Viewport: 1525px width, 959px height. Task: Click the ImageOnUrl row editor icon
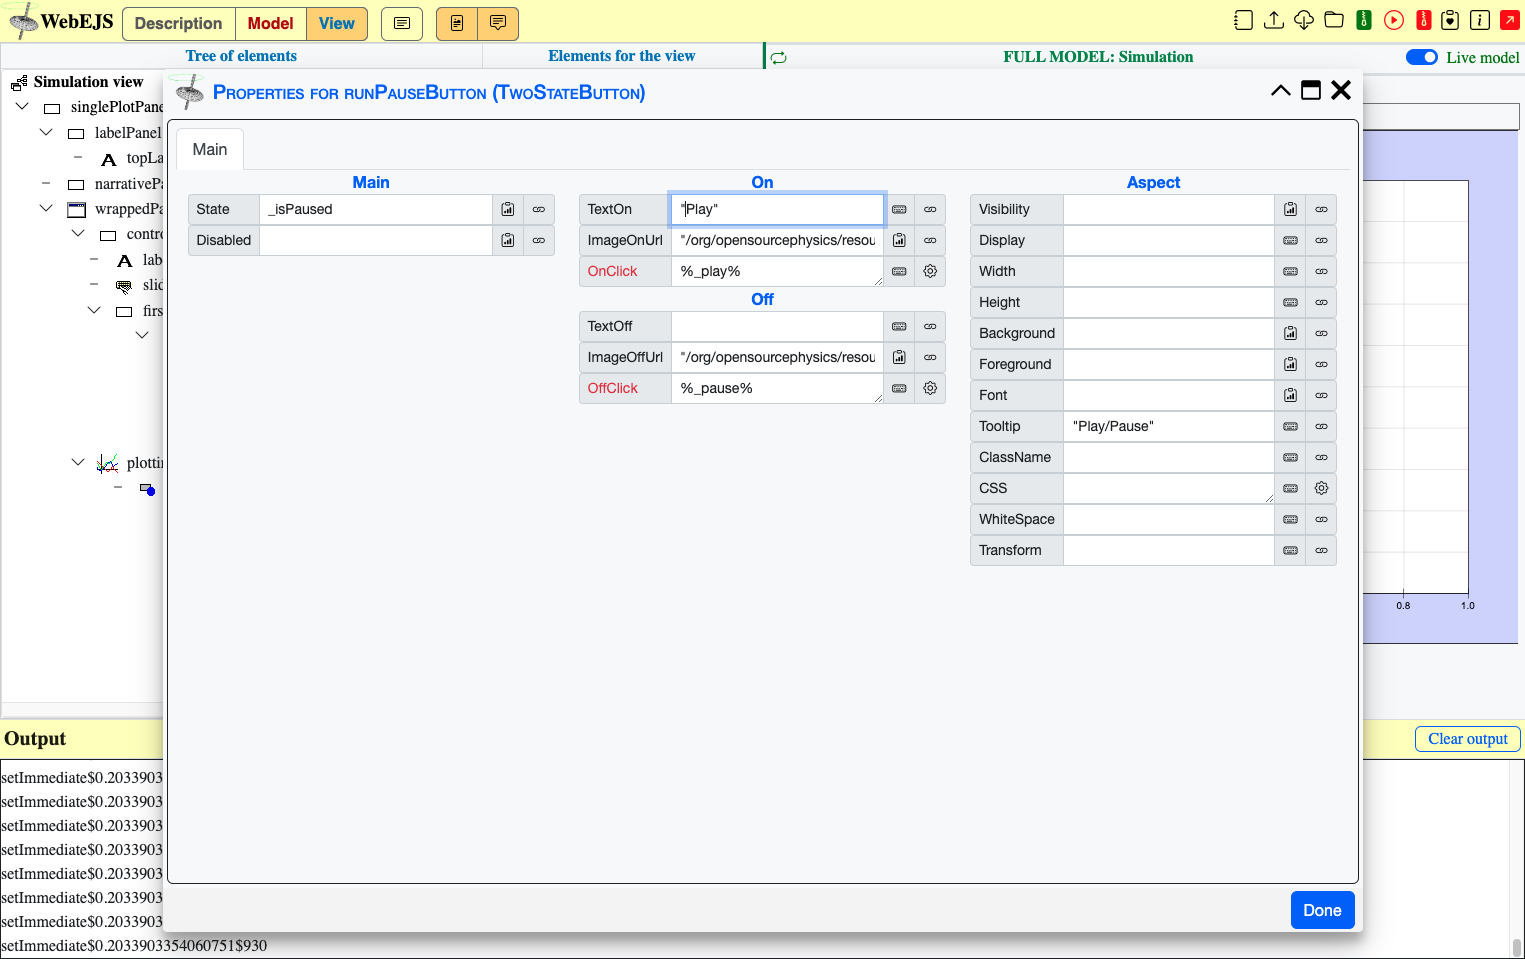(899, 240)
